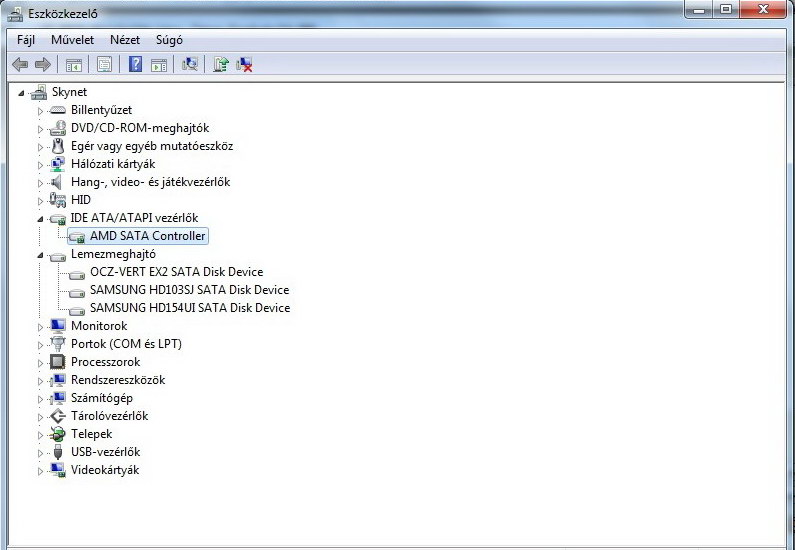Open the Nézet menu
This screenshot has width=795, height=550.
125,40
